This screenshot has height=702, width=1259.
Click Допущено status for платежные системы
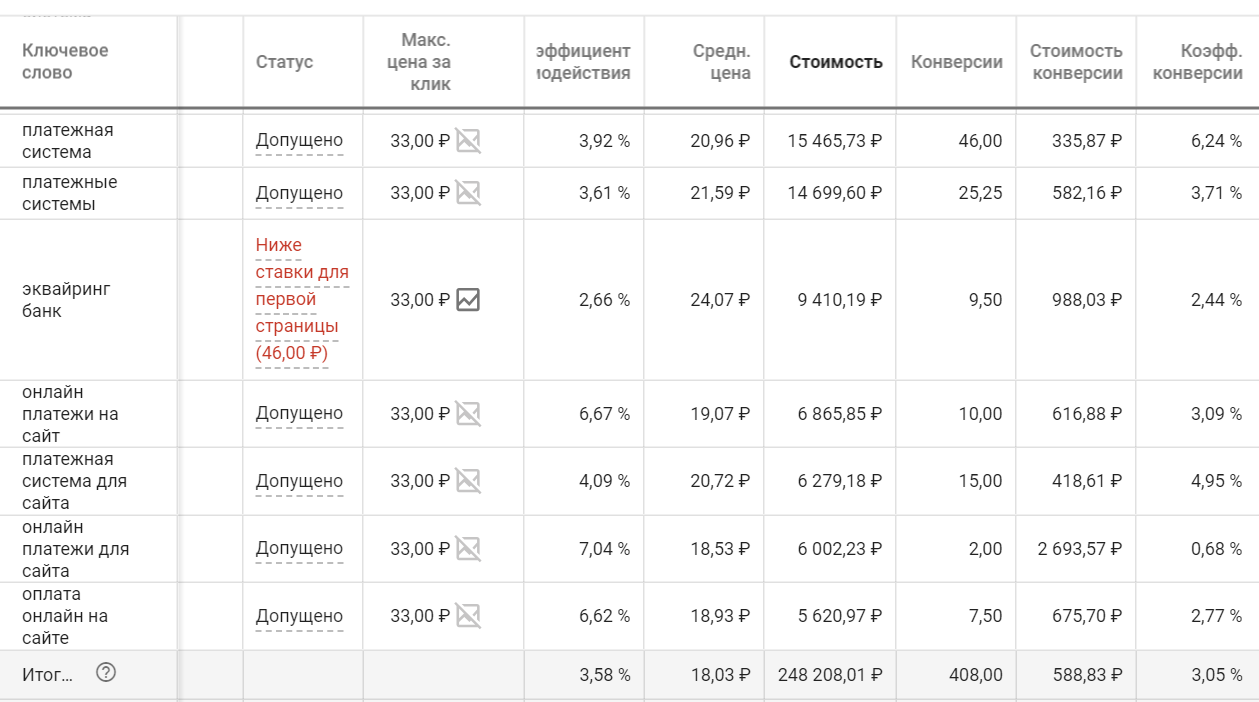click(x=299, y=193)
